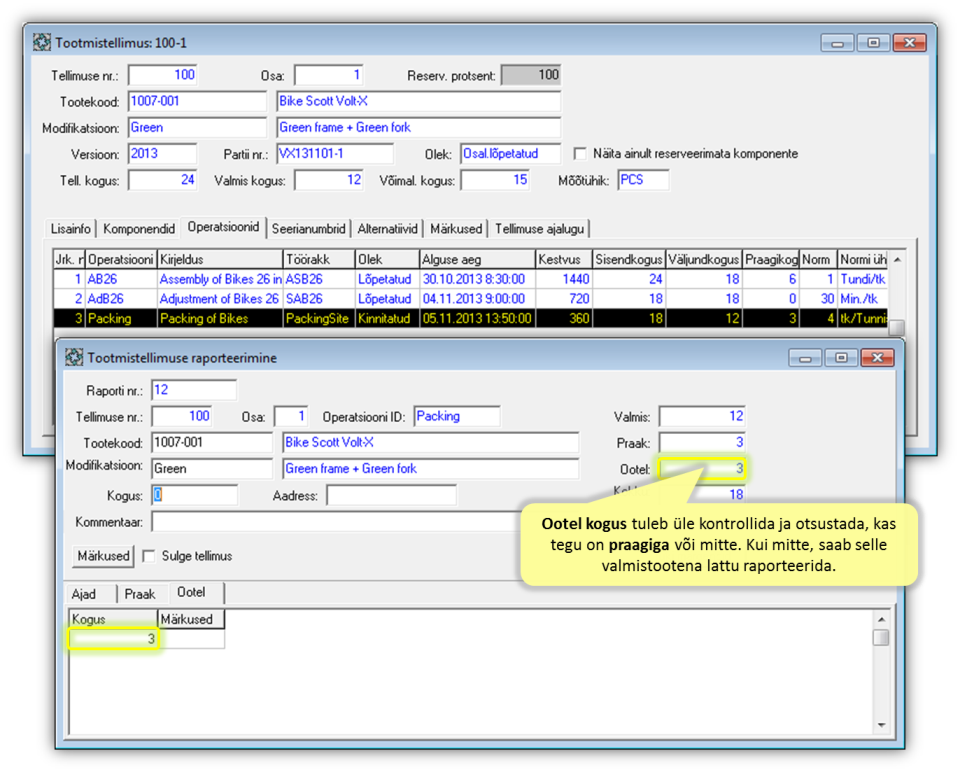Close the Tootmistellimus: 100-1 window
This screenshot has height=772, width=960.
(910, 43)
